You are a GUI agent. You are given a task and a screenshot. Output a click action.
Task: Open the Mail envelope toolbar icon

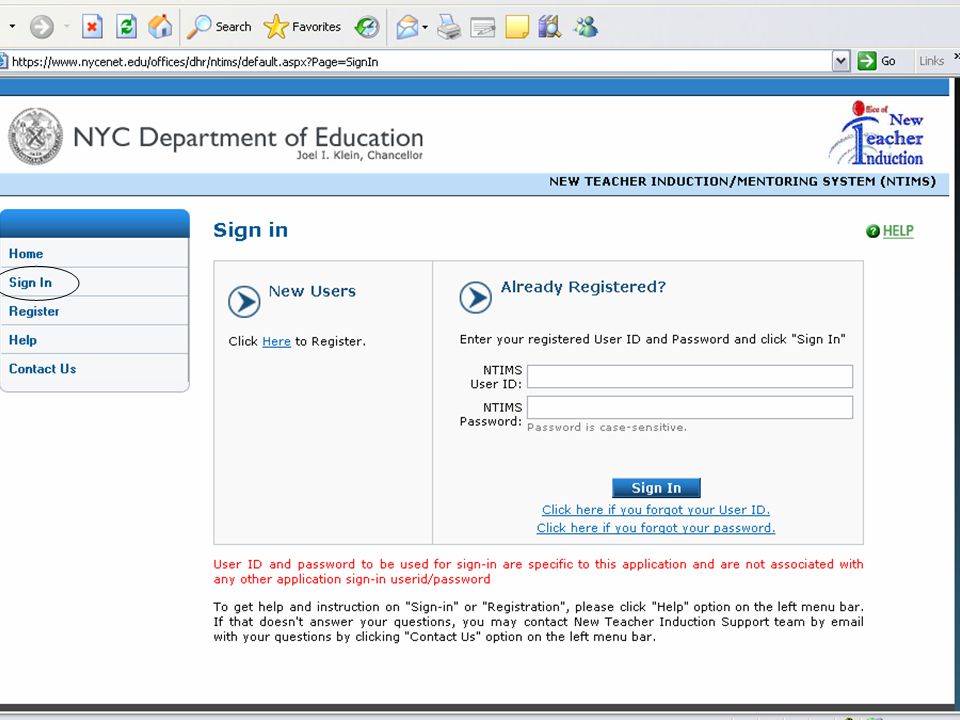[x=407, y=27]
